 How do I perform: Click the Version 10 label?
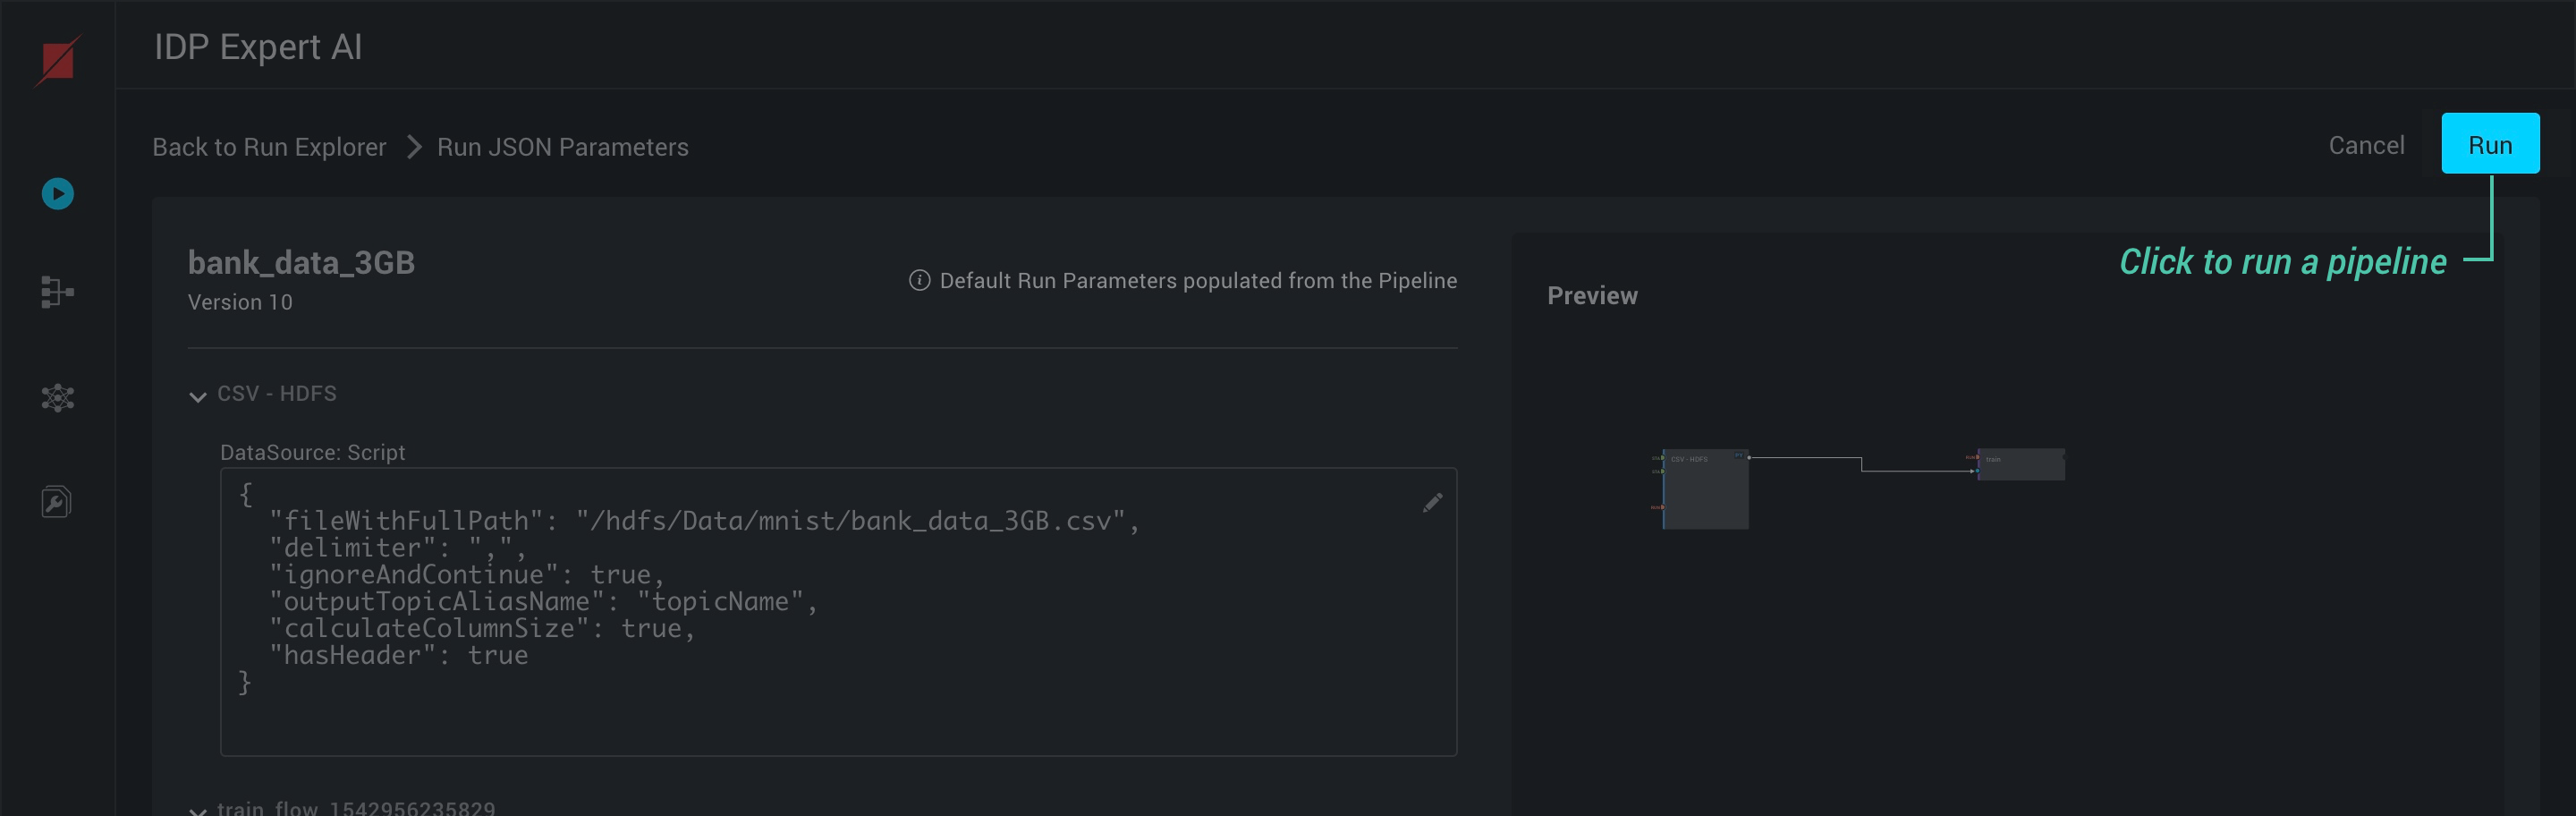coord(240,302)
